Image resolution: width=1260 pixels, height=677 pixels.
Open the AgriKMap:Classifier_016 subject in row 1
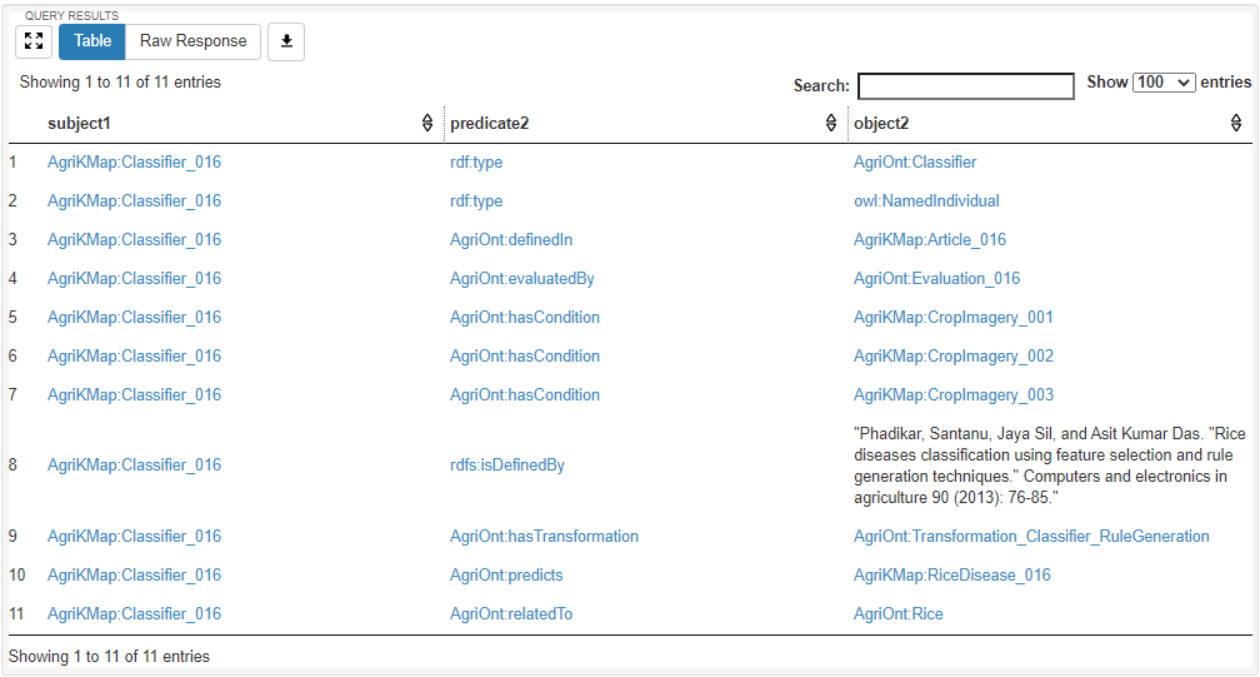click(134, 162)
